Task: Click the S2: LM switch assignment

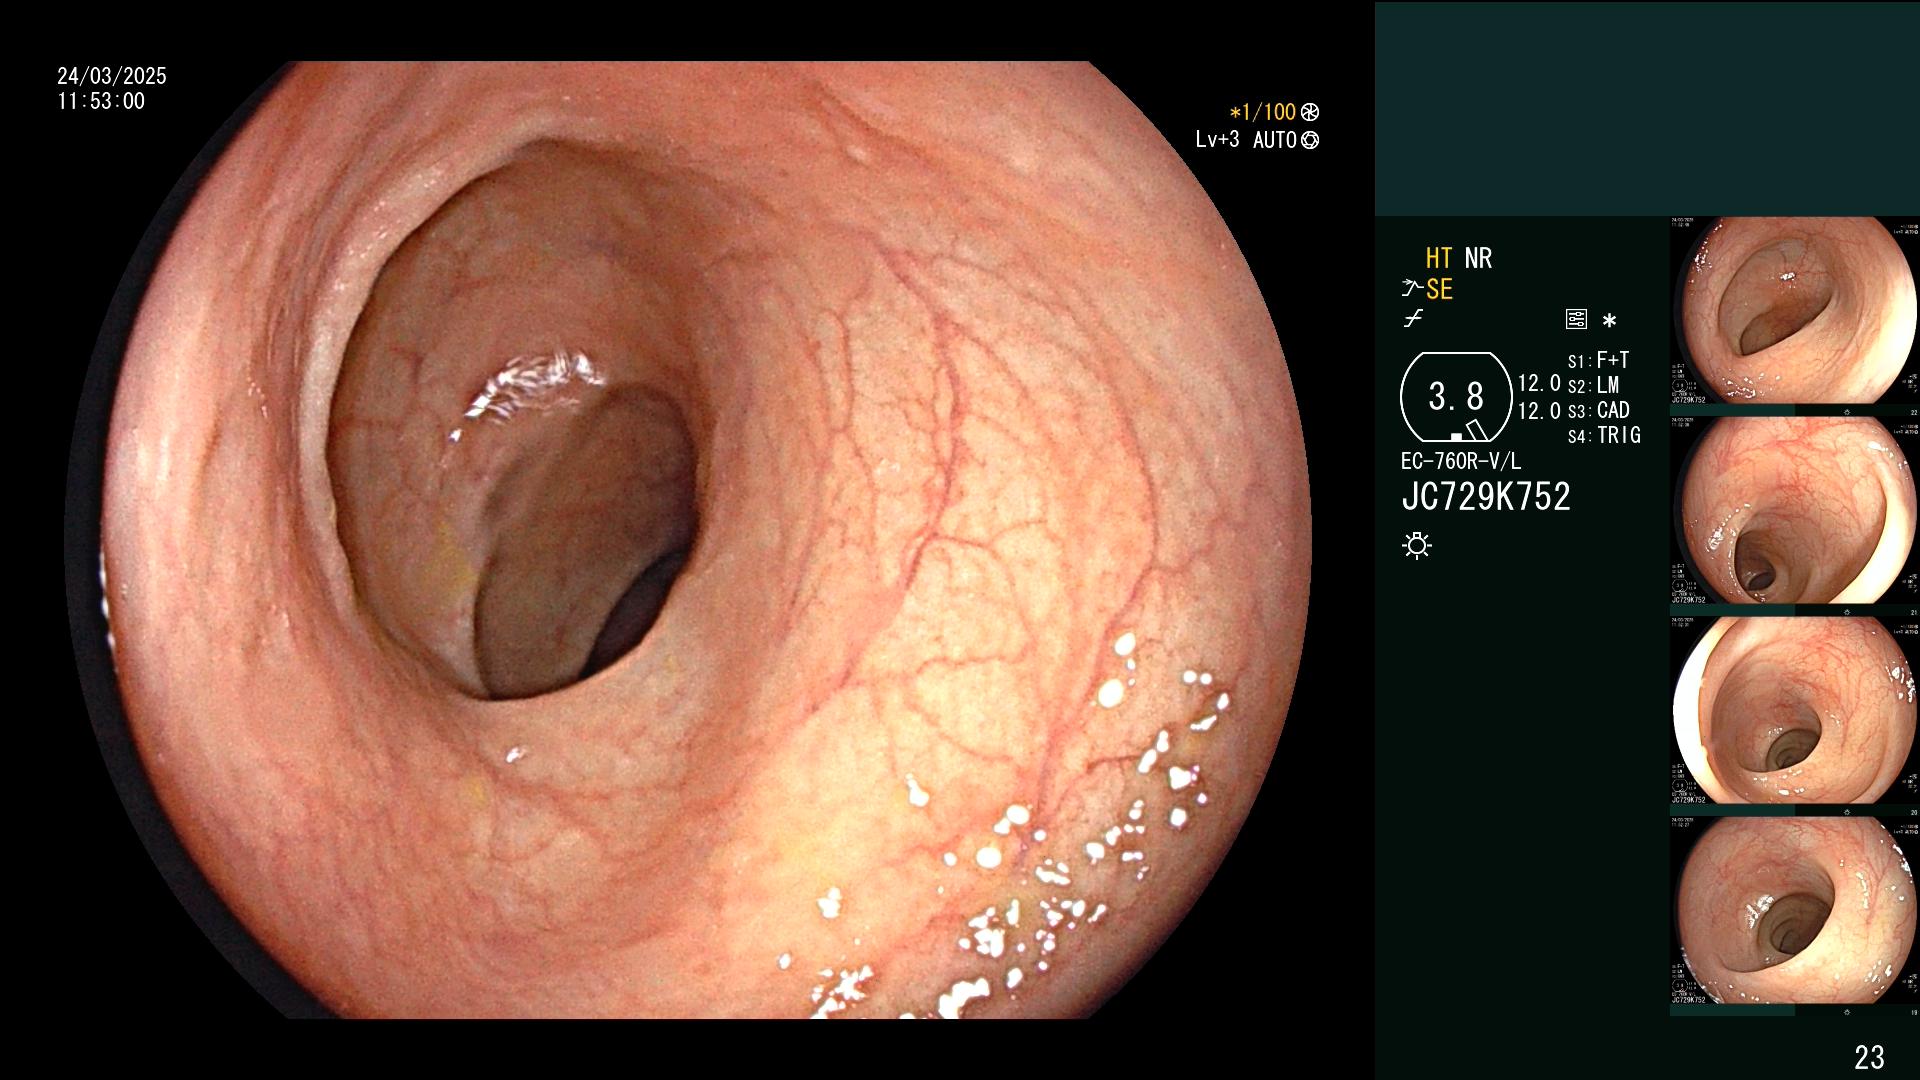Action: [x=1593, y=385]
